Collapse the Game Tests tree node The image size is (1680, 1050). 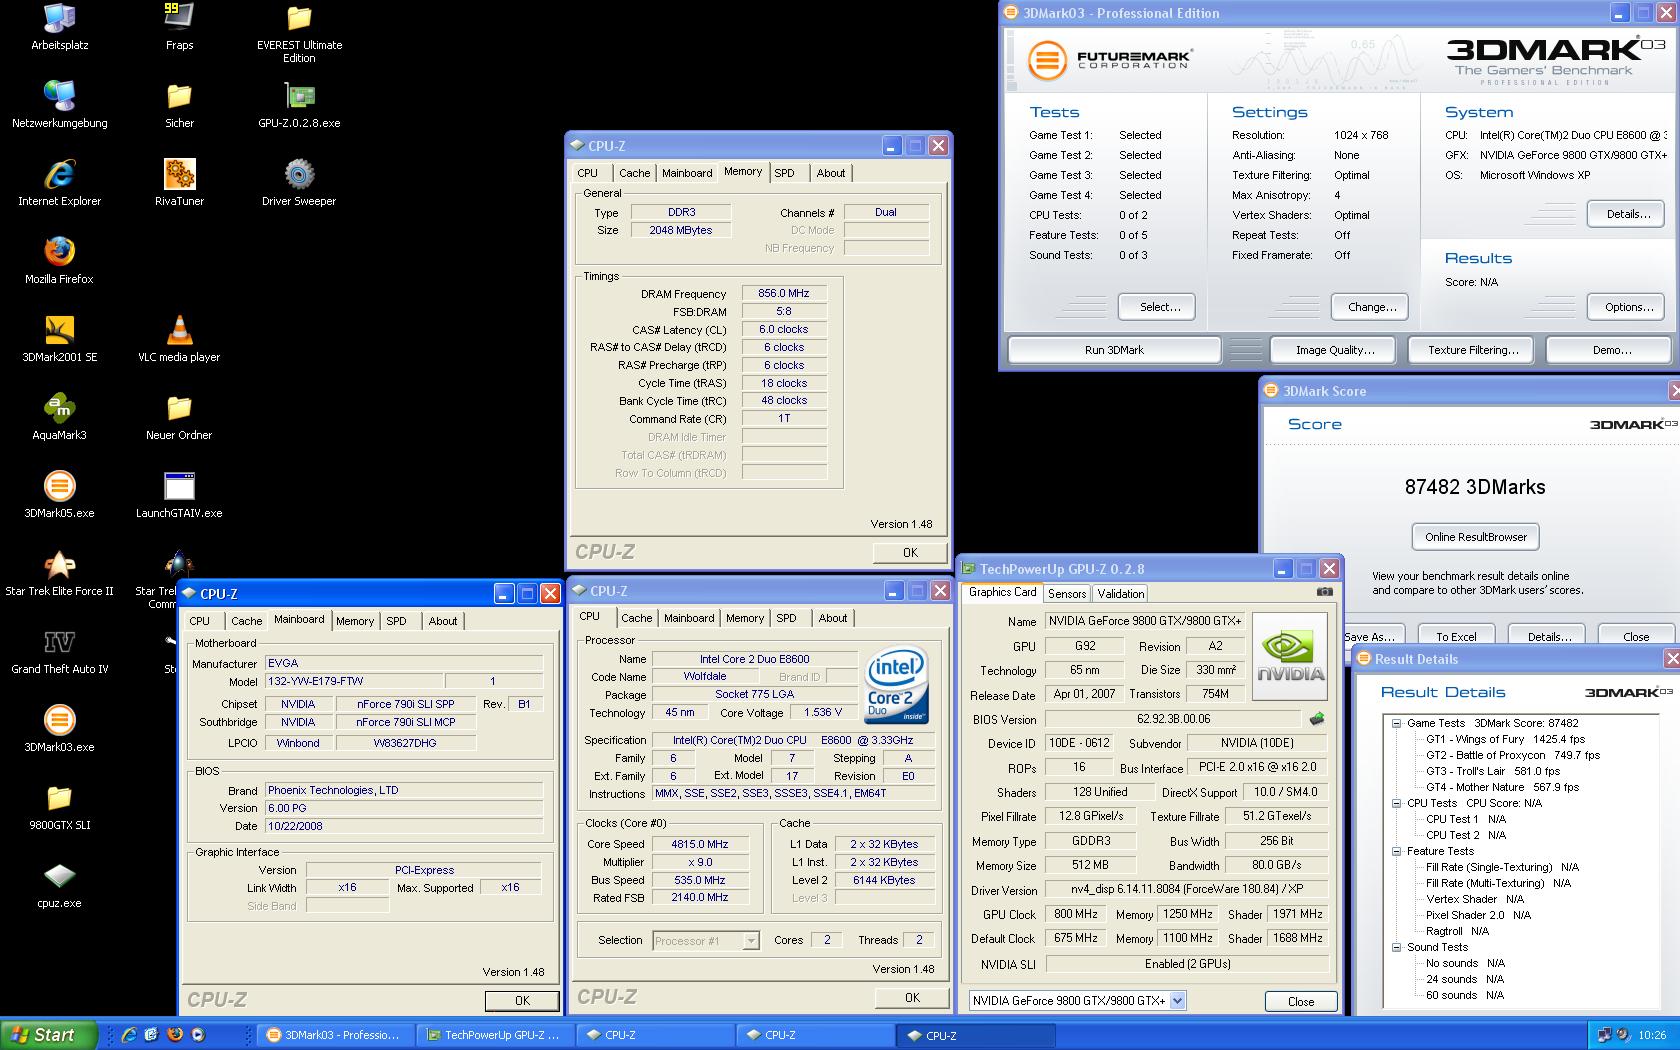1396,723
